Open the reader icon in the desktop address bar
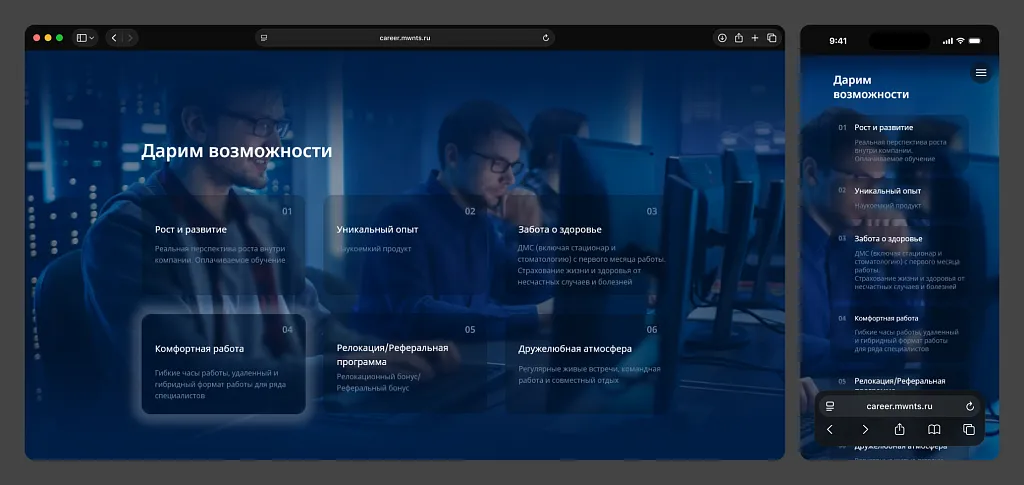 [264, 38]
